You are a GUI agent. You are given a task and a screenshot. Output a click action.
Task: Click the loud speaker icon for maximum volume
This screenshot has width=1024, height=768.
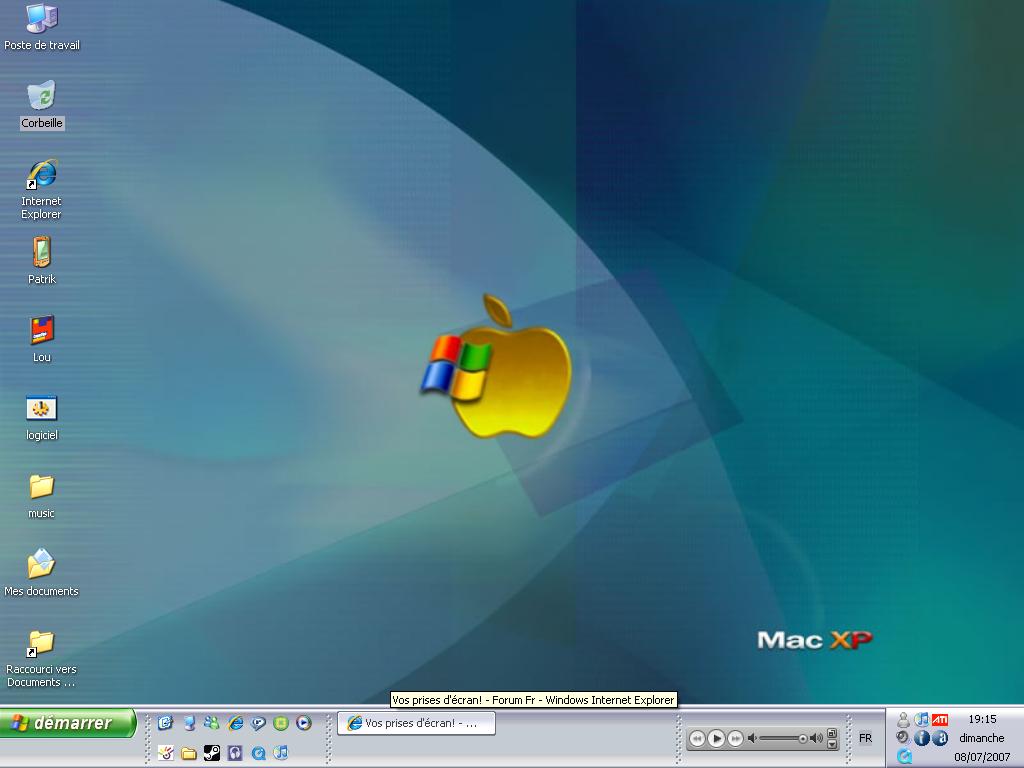(x=816, y=739)
